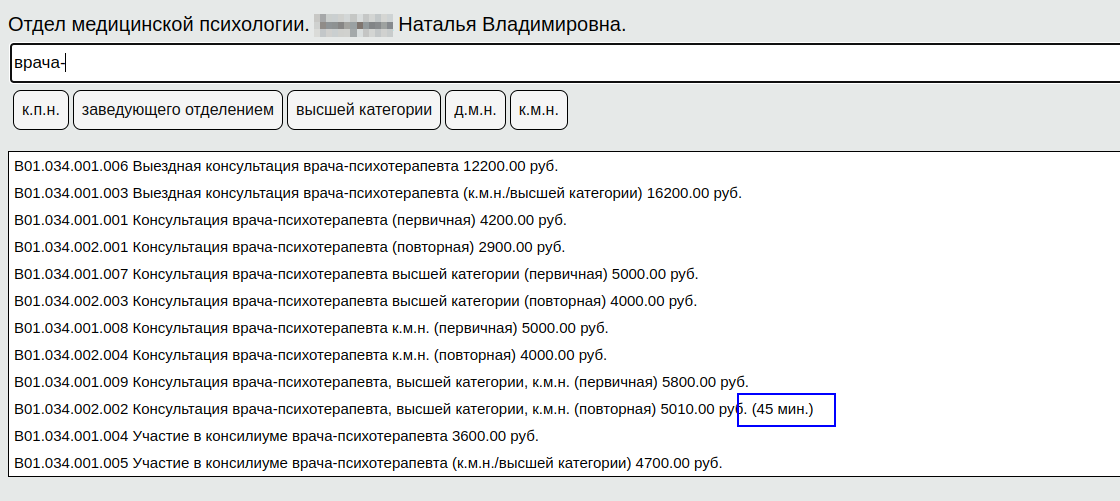The image size is (1120, 501).
Task: Click the search text field containing "врача-"
Action: coord(560,63)
